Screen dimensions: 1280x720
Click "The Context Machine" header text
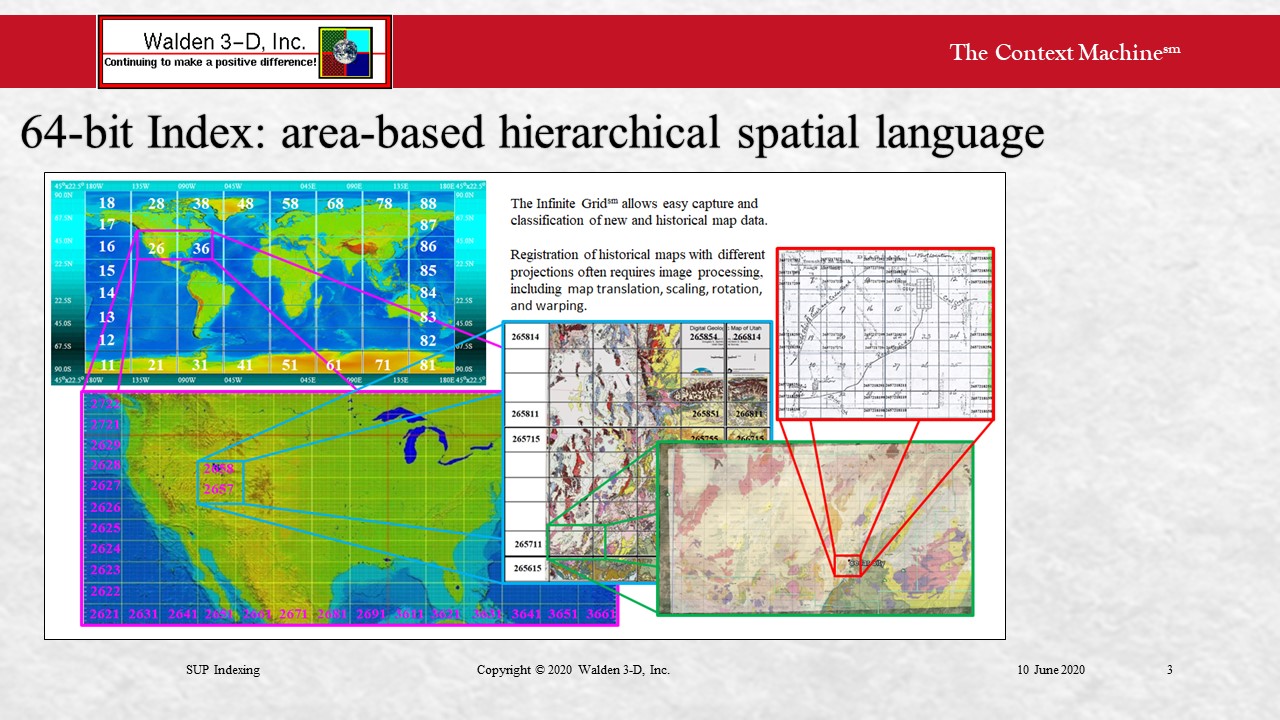pyautogui.click(x=1064, y=53)
